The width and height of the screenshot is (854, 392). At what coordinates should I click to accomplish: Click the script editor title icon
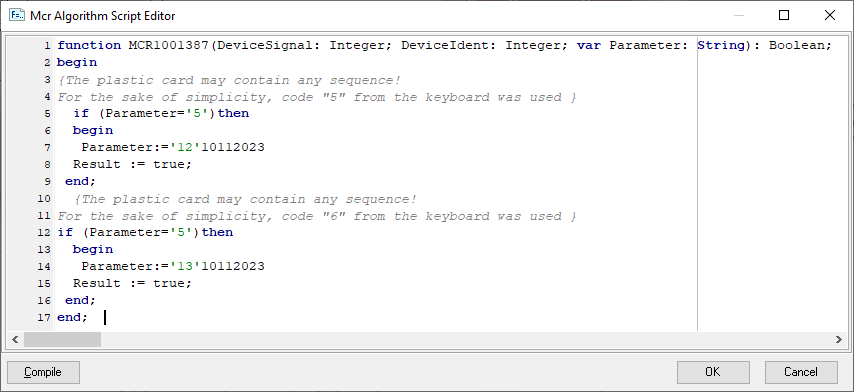point(16,15)
